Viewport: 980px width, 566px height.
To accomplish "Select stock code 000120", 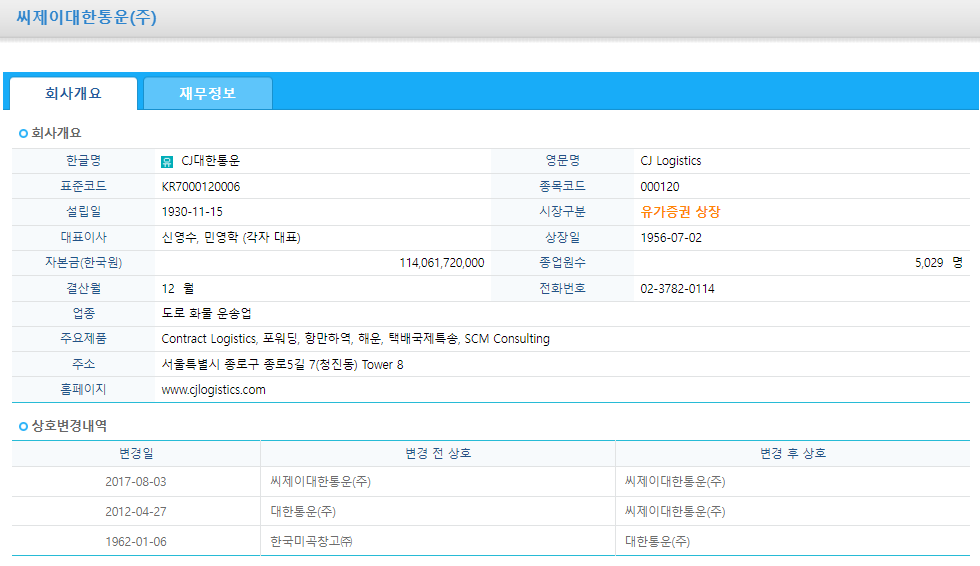I will (x=660, y=187).
